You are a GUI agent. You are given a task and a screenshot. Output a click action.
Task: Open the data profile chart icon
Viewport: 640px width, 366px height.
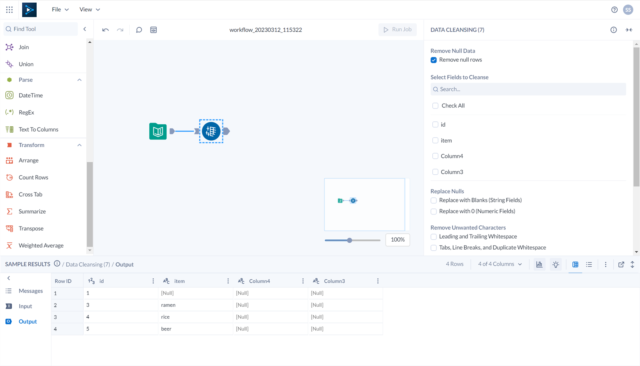(x=539, y=264)
